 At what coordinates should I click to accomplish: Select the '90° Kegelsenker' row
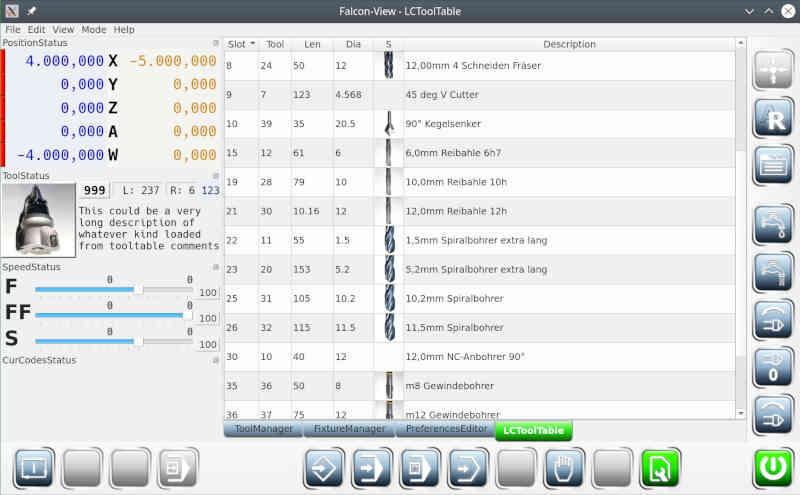tap(480, 124)
